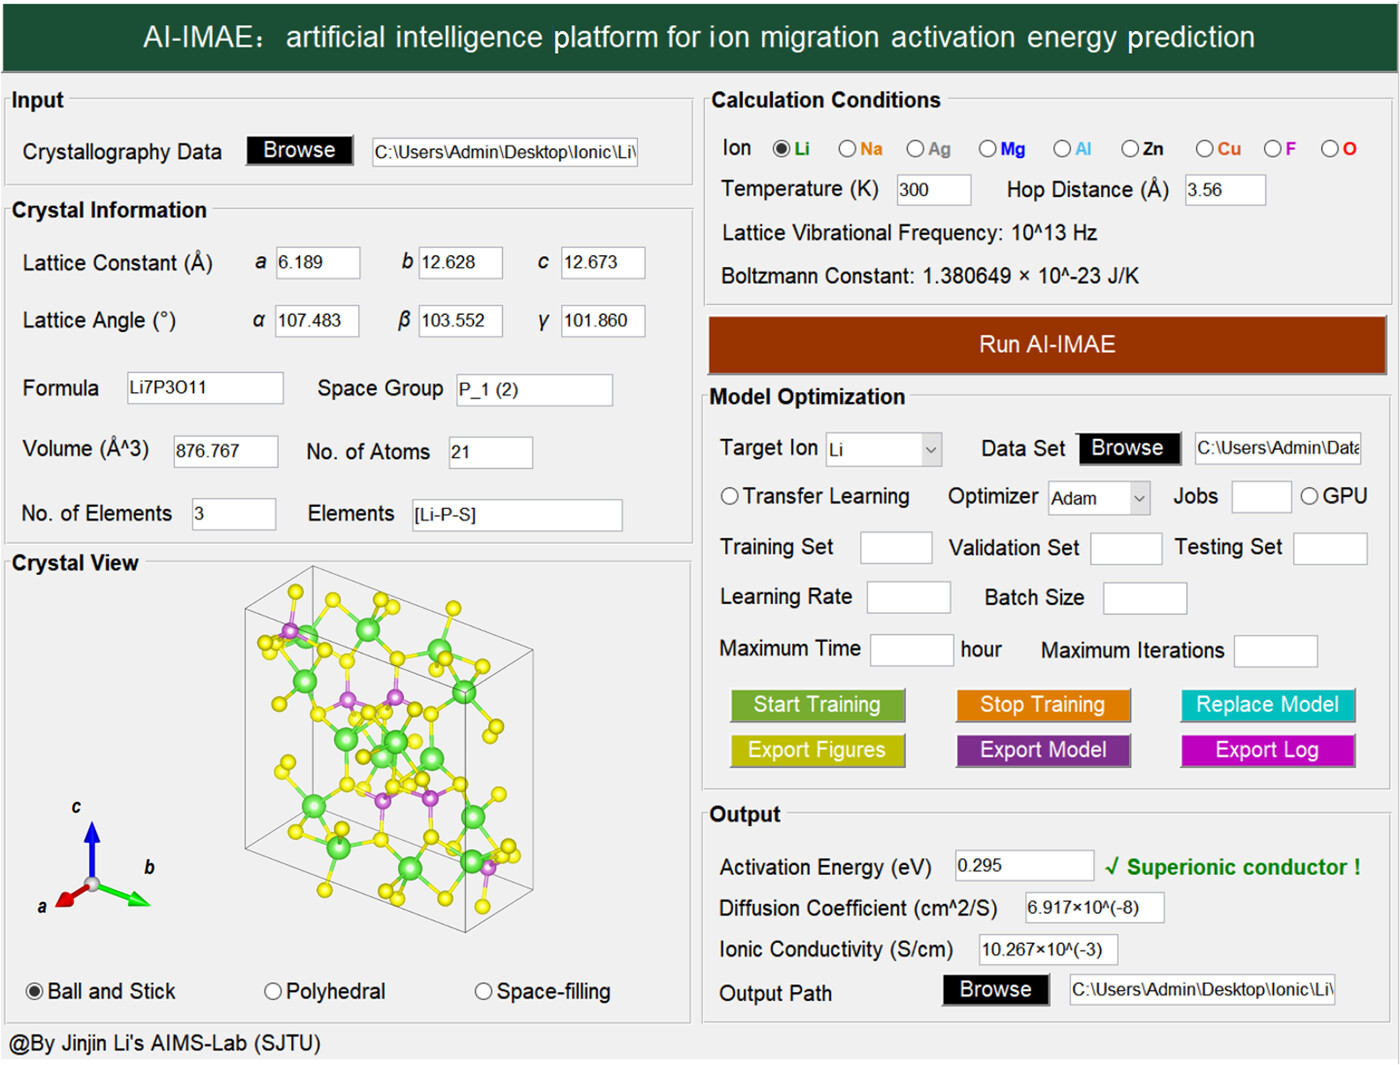
Task: Click the Learning Rate input field
Action: (x=908, y=597)
